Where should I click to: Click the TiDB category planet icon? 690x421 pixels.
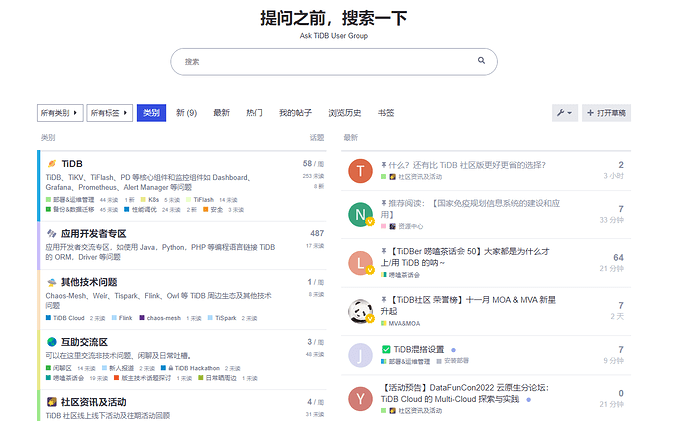click(51, 164)
